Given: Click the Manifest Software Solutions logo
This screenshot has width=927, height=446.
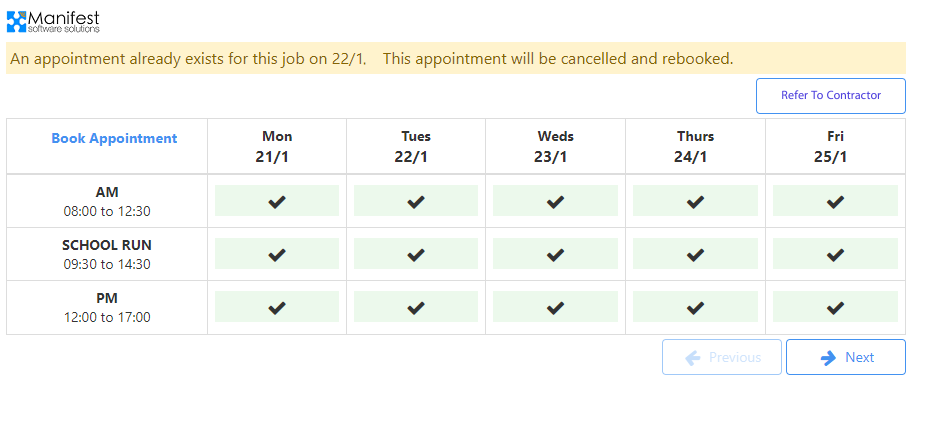Looking at the screenshot, I should pyautogui.click(x=53, y=20).
